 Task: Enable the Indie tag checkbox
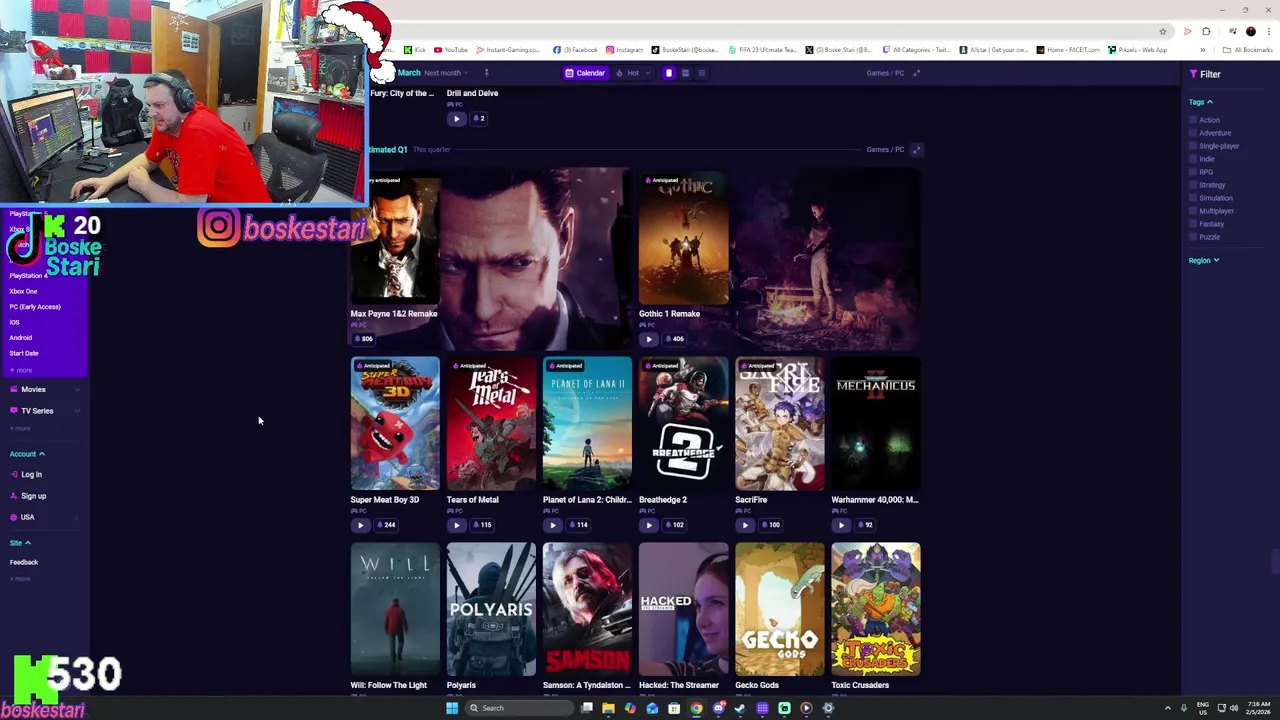coord(1193,159)
